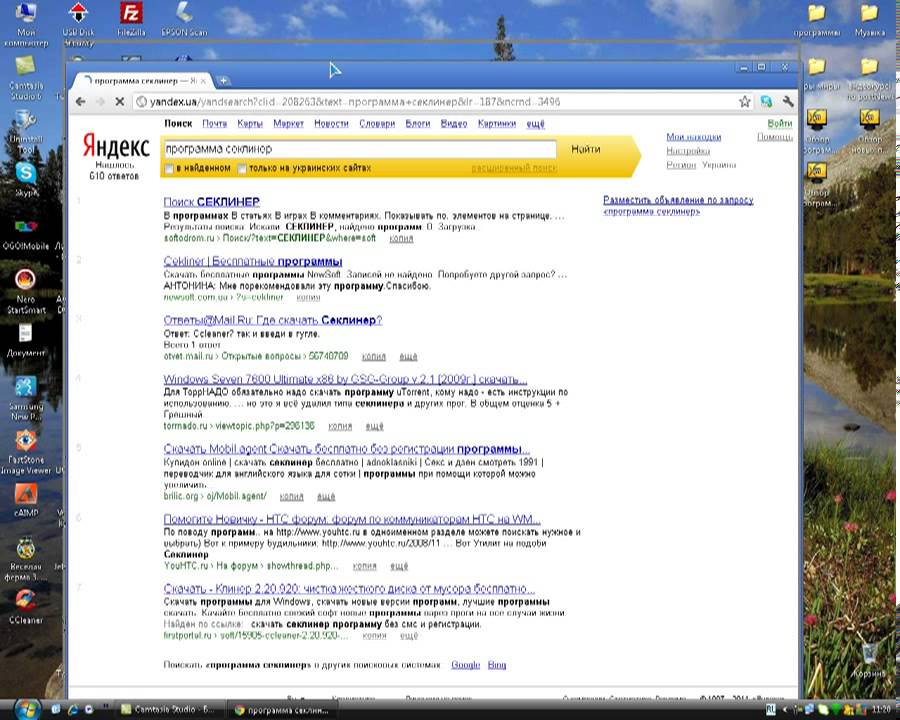Expand 'ещё' under YouHTC.ru result
900x720 pixels.
(399, 566)
